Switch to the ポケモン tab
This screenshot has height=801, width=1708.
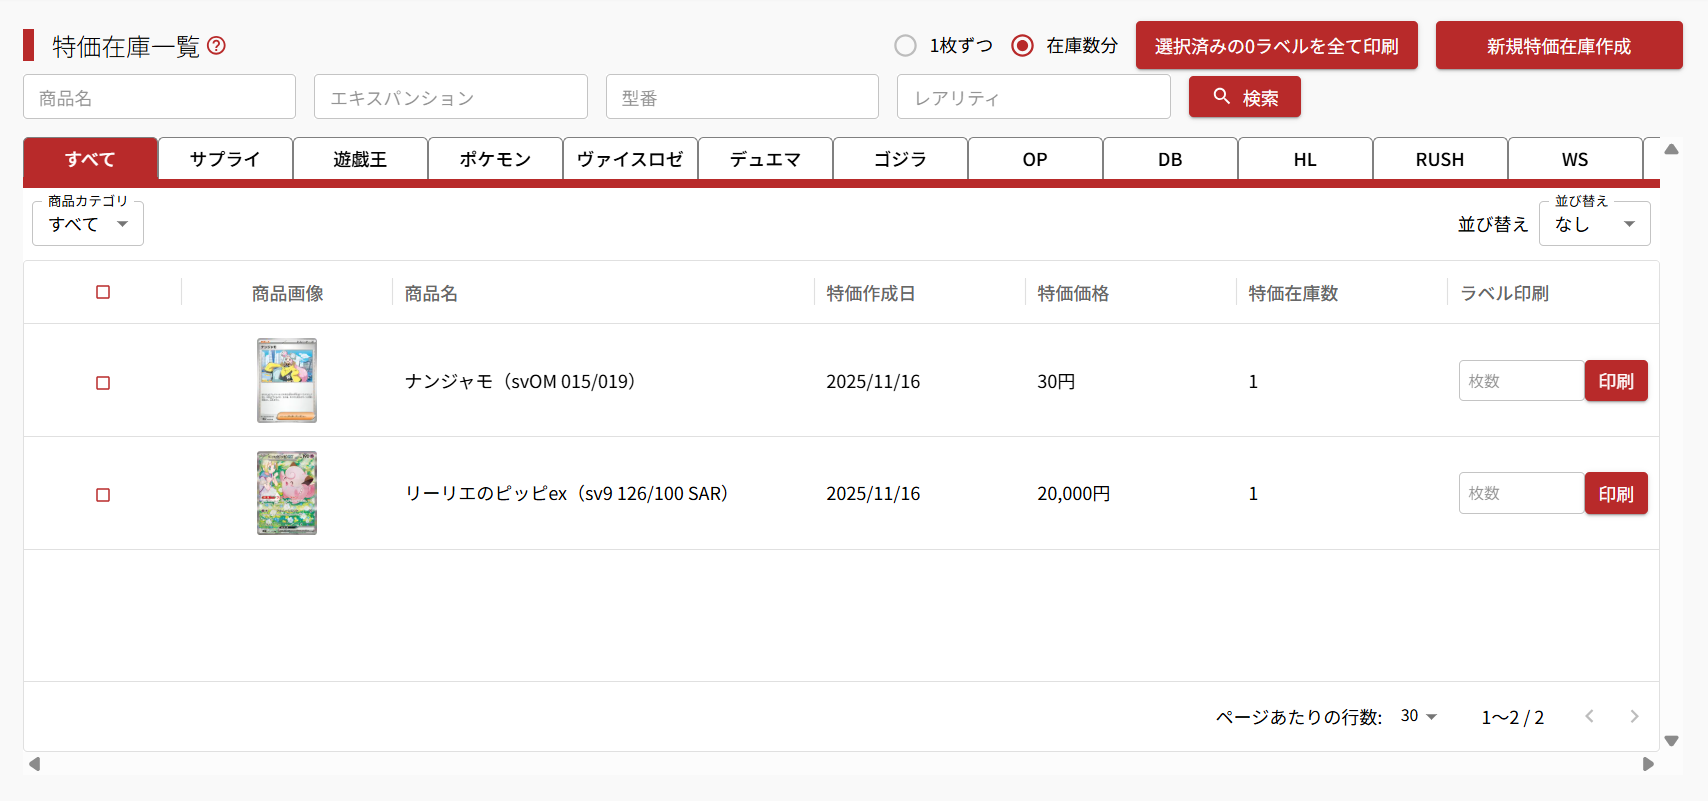(495, 160)
